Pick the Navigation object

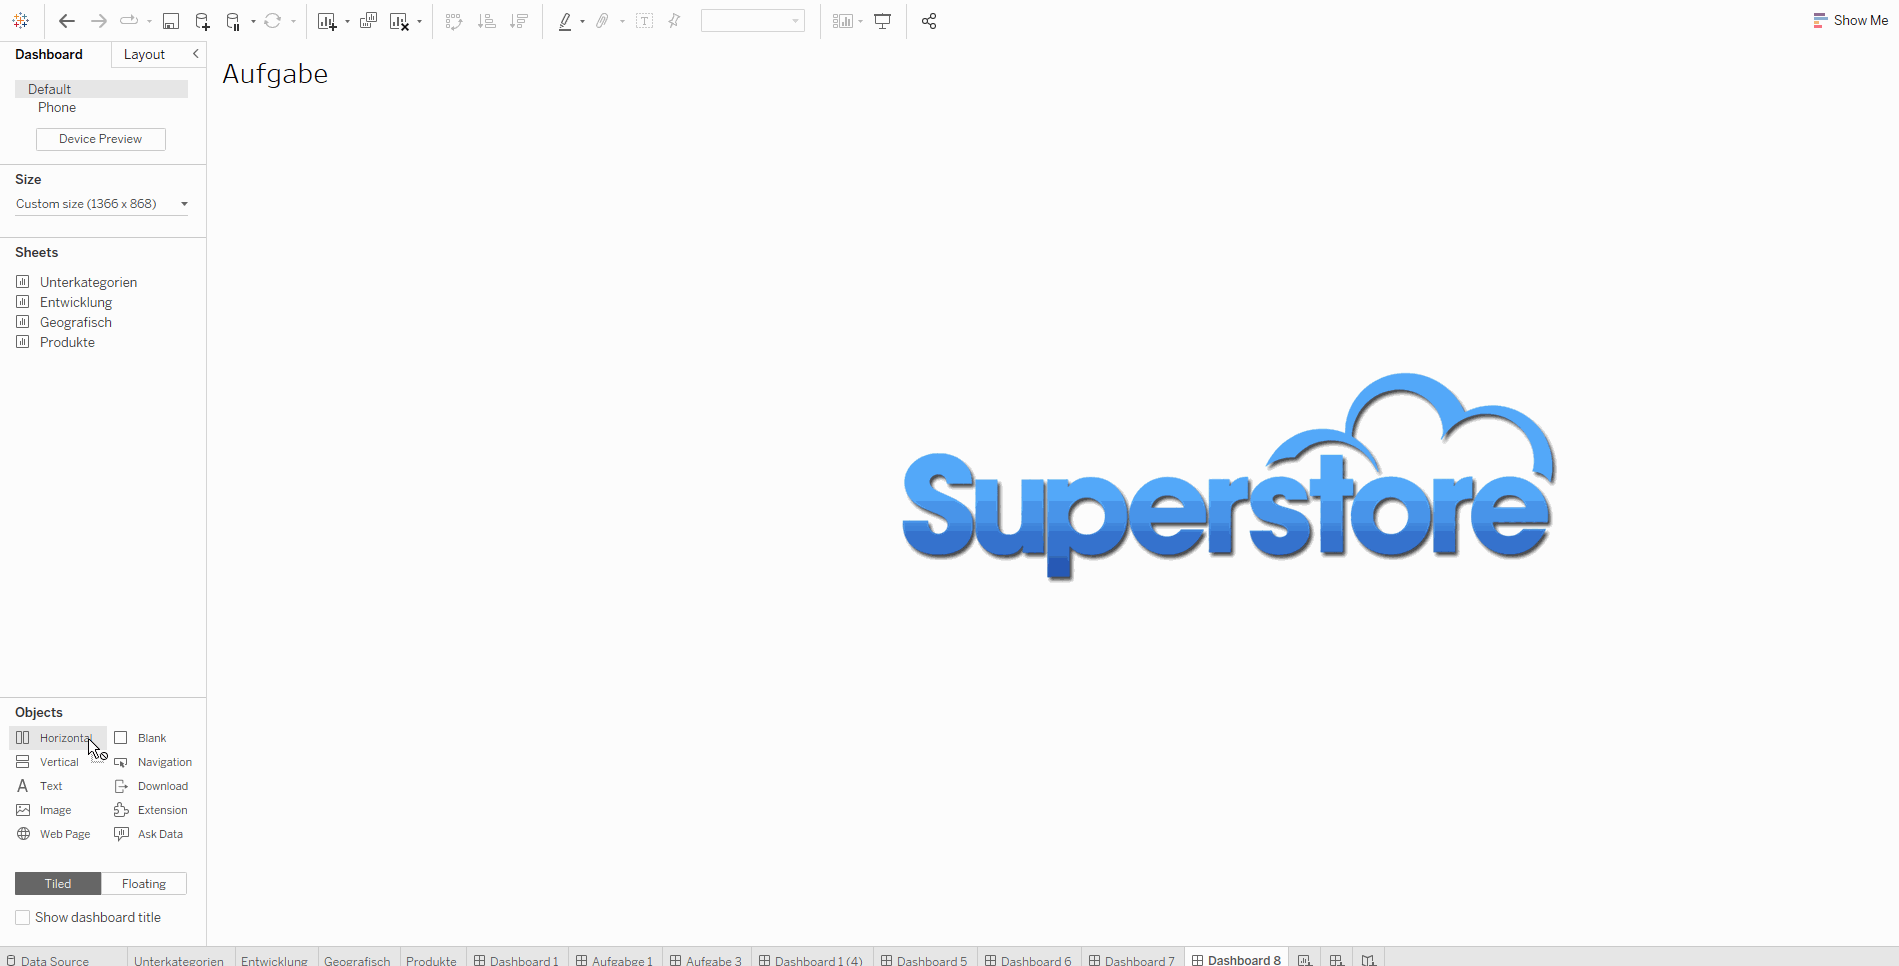(153, 762)
